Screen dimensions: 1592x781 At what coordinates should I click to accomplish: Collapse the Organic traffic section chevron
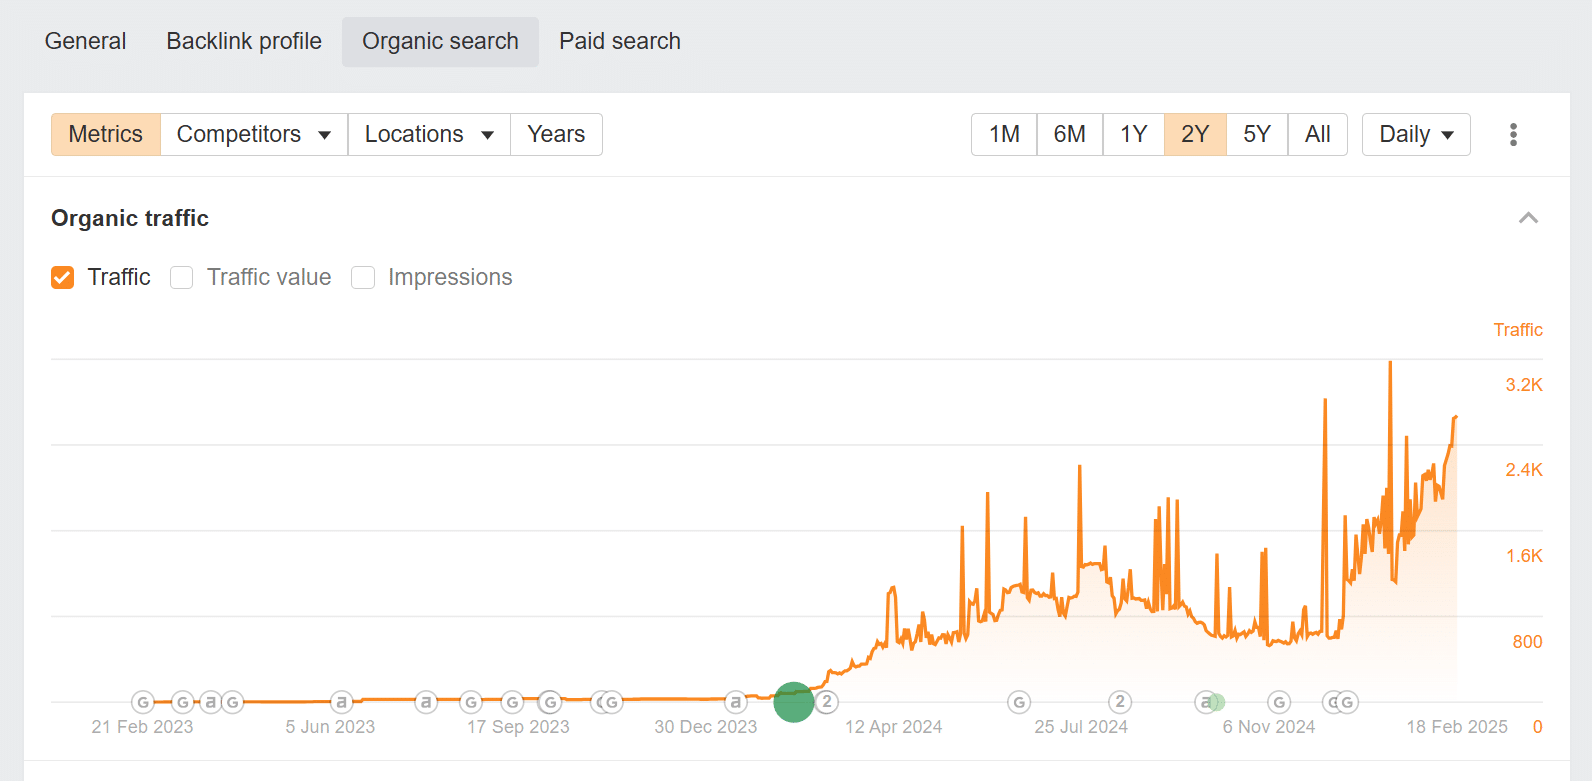1528,218
